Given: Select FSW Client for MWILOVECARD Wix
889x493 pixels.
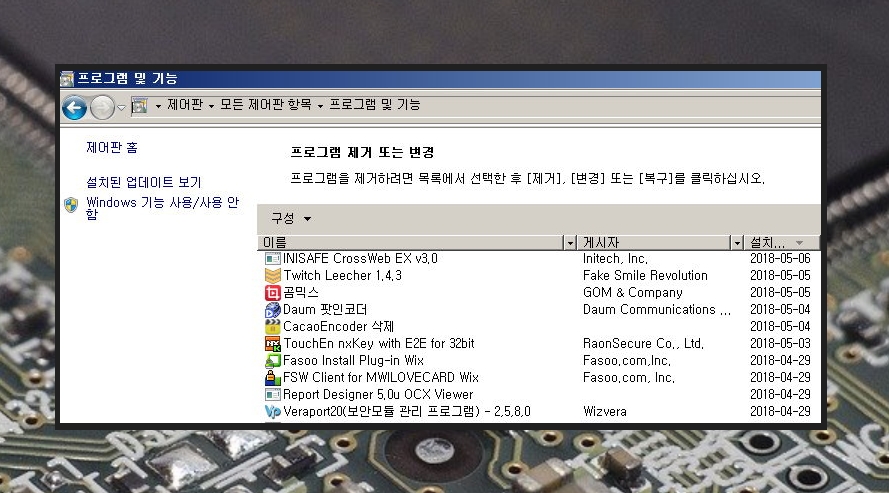Looking at the screenshot, I should [x=381, y=377].
